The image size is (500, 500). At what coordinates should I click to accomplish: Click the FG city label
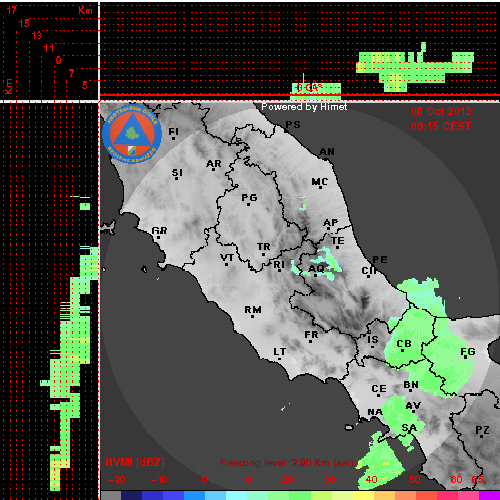pos(468,352)
